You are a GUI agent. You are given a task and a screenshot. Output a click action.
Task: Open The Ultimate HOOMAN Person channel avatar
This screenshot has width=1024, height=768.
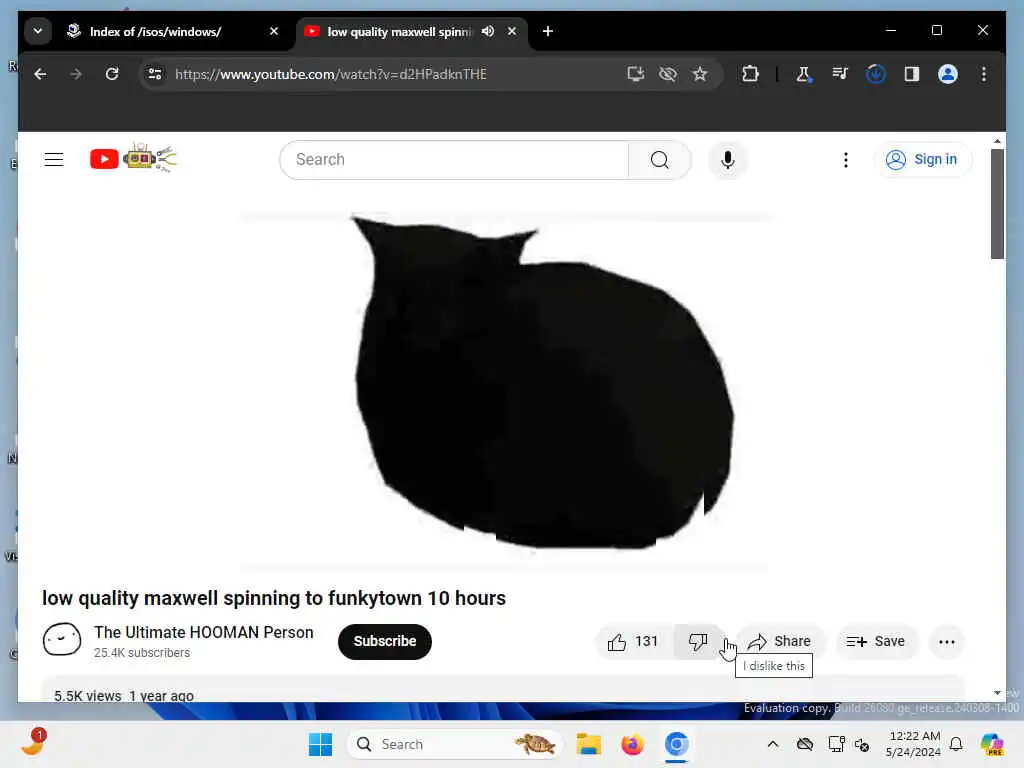point(62,640)
